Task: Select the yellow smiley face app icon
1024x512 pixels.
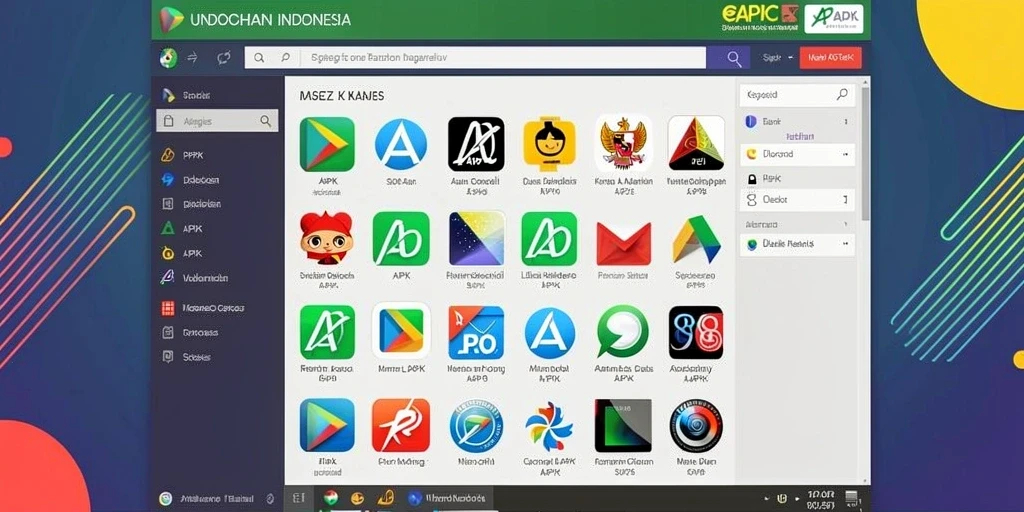Action: pos(550,144)
